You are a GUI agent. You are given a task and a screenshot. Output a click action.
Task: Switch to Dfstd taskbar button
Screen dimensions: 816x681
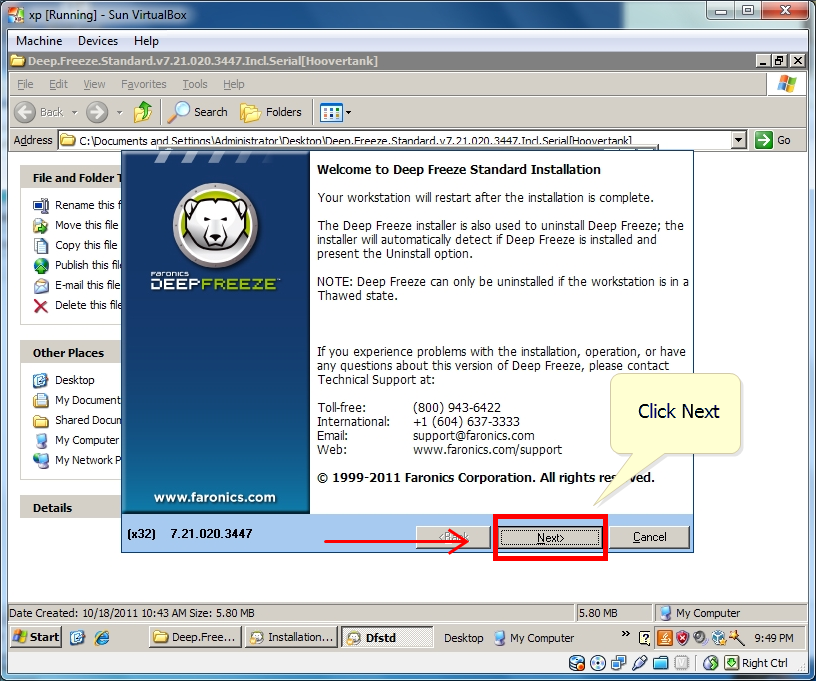pos(387,637)
